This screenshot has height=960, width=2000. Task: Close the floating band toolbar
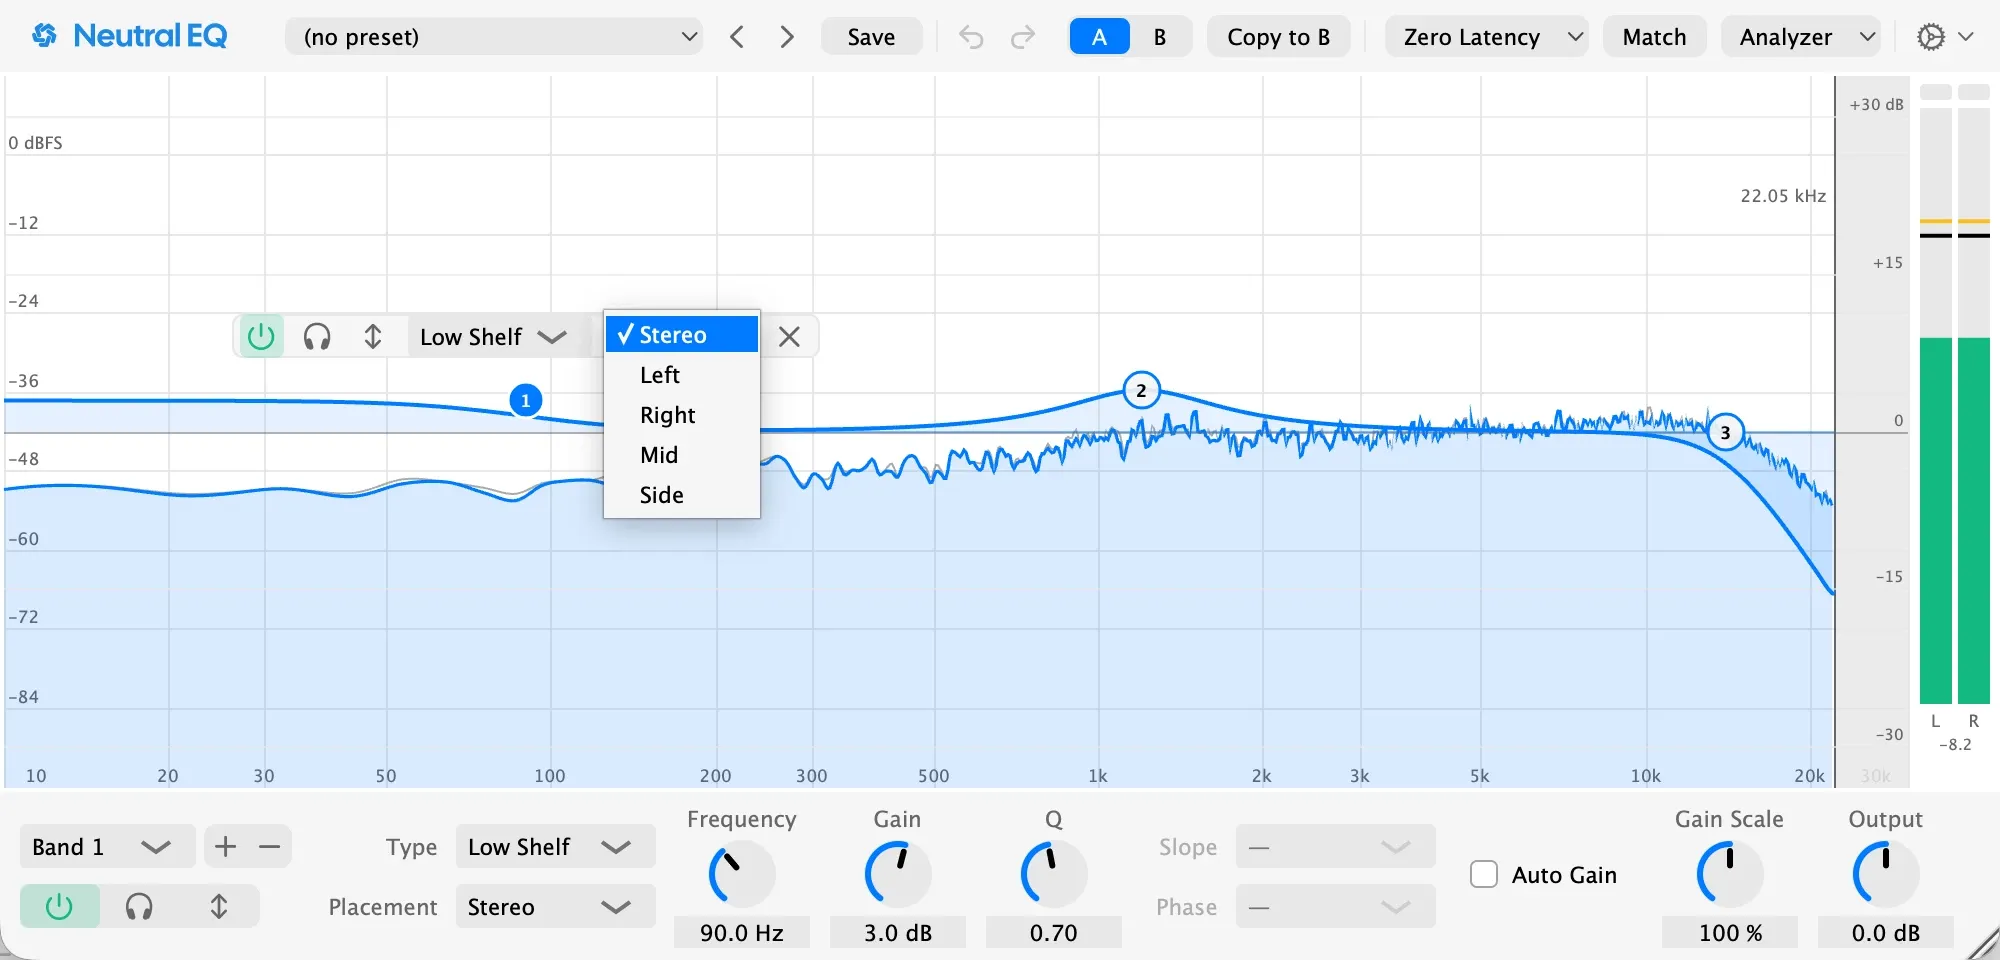789,337
